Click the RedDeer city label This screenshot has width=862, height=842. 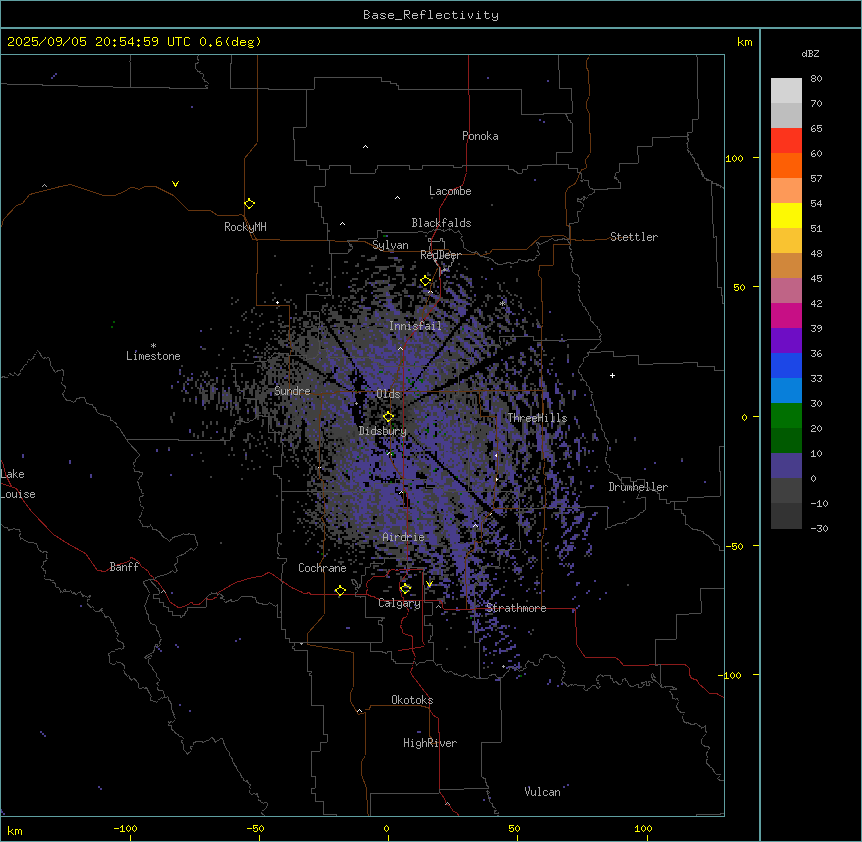click(x=440, y=255)
